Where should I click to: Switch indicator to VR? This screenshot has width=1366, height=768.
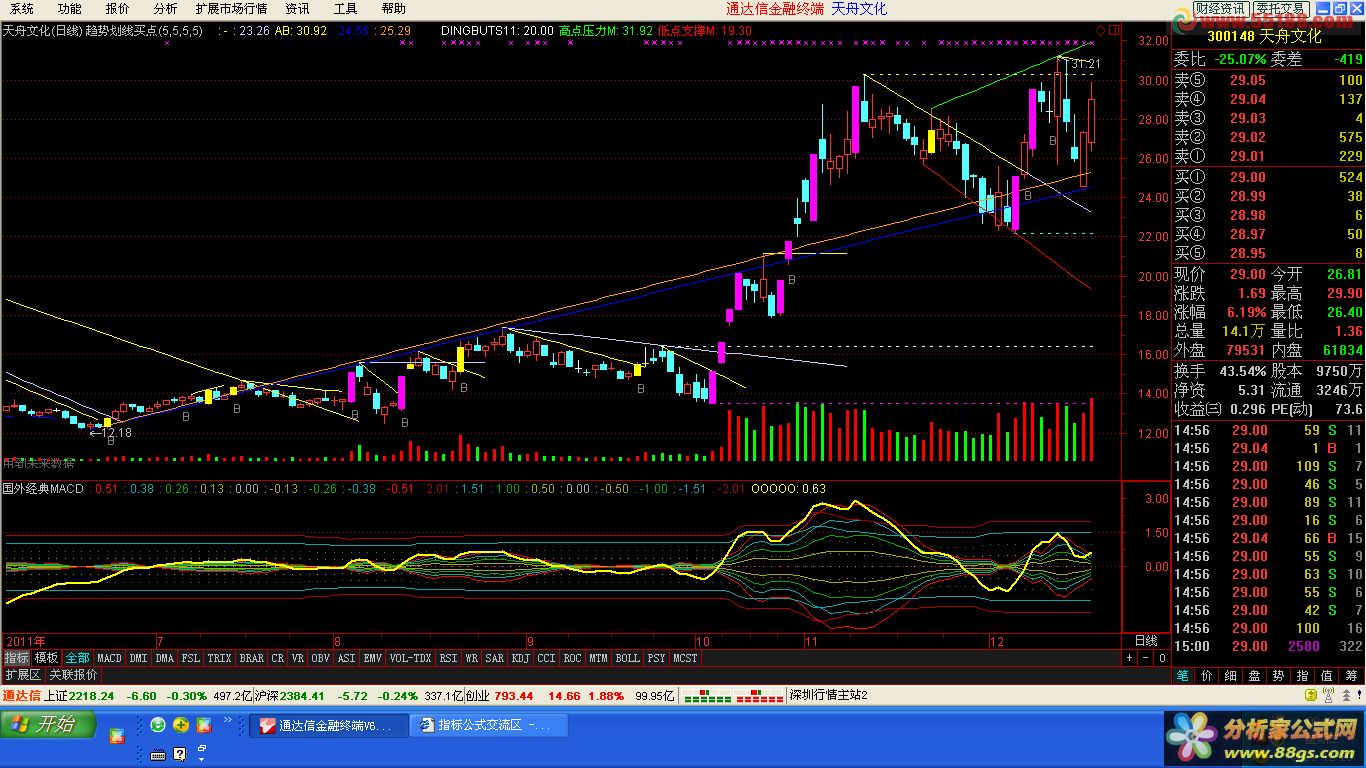pyautogui.click(x=298, y=658)
